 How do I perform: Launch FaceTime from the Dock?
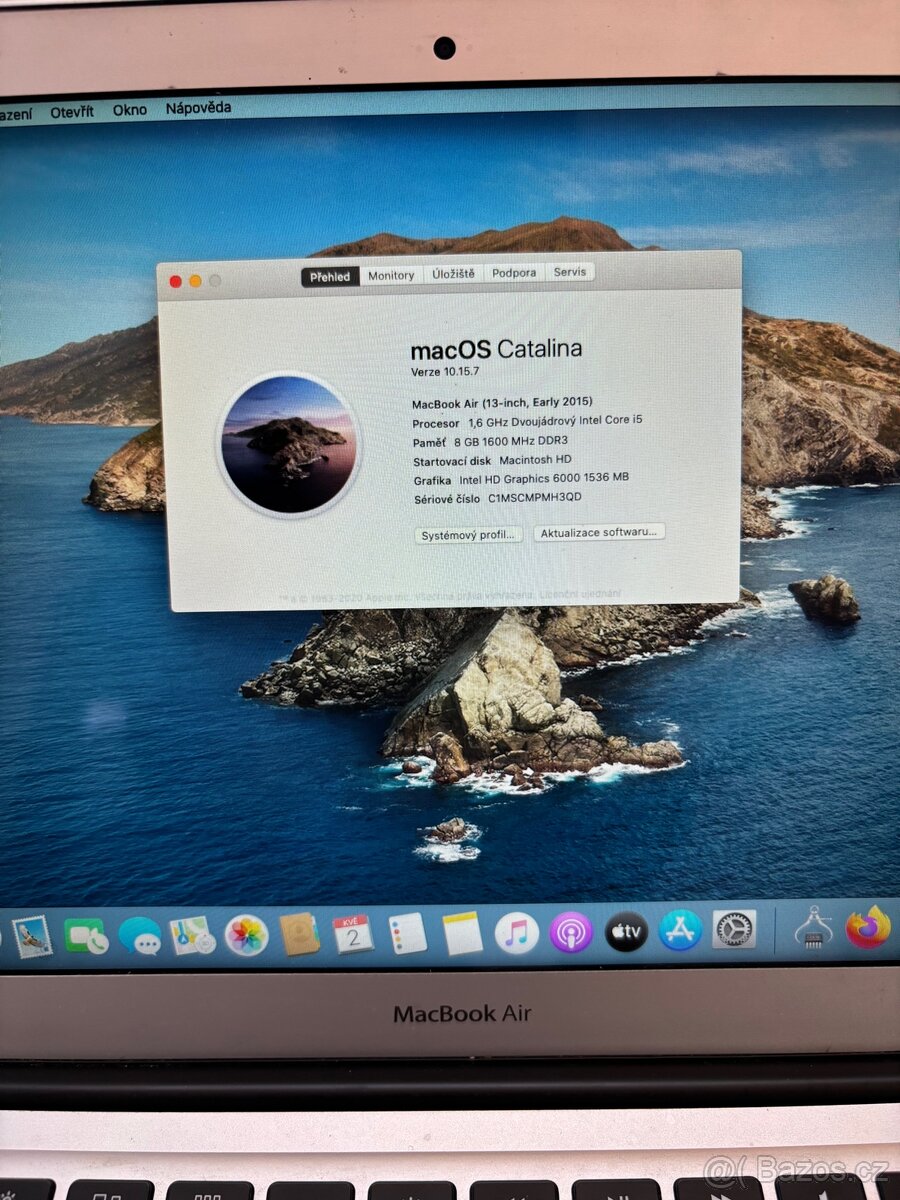pyautogui.click(x=86, y=936)
